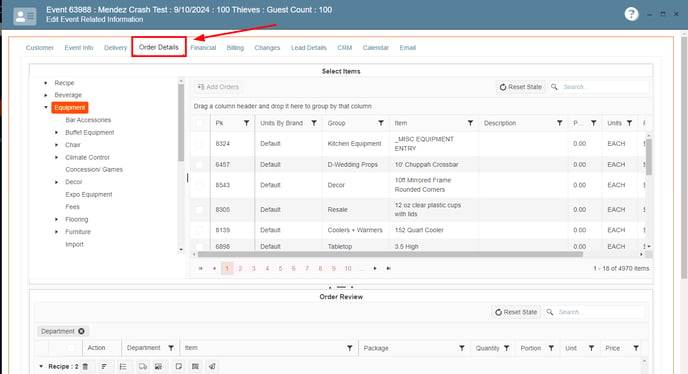Viewport: 688px width, 374px height.
Task: Tick checkbox for row 8324
Action: coord(199,144)
